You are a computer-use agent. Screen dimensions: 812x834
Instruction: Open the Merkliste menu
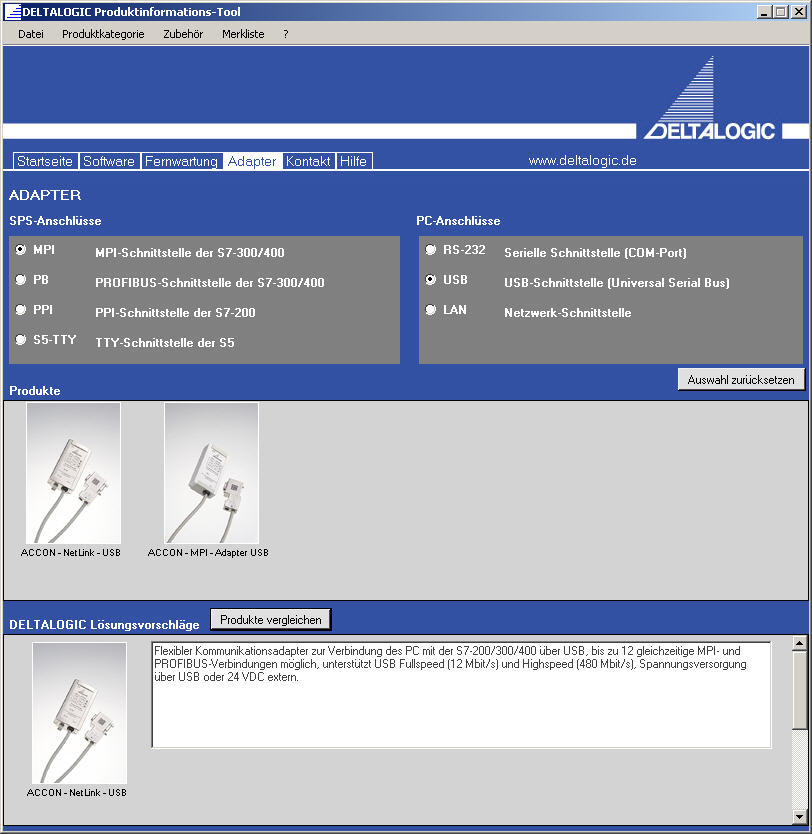tap(243, 34)
